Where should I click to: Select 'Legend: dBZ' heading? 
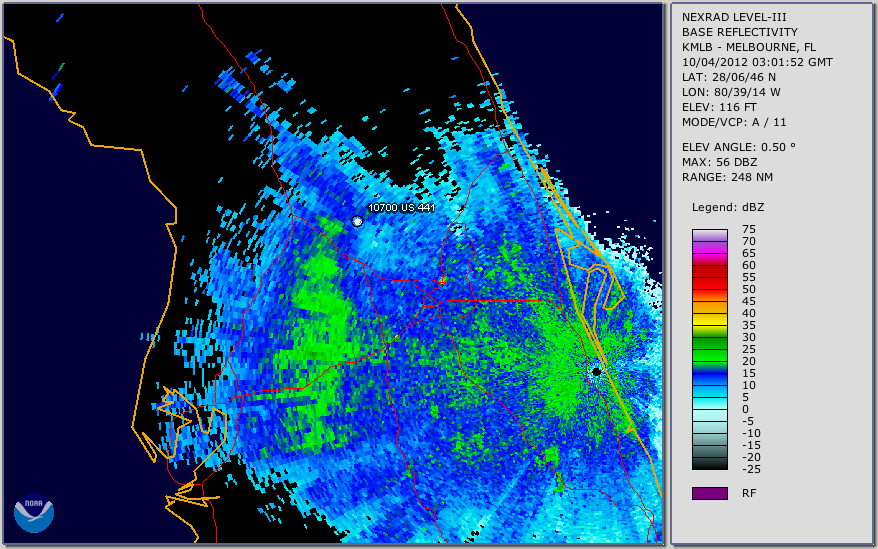pos(728,207)
